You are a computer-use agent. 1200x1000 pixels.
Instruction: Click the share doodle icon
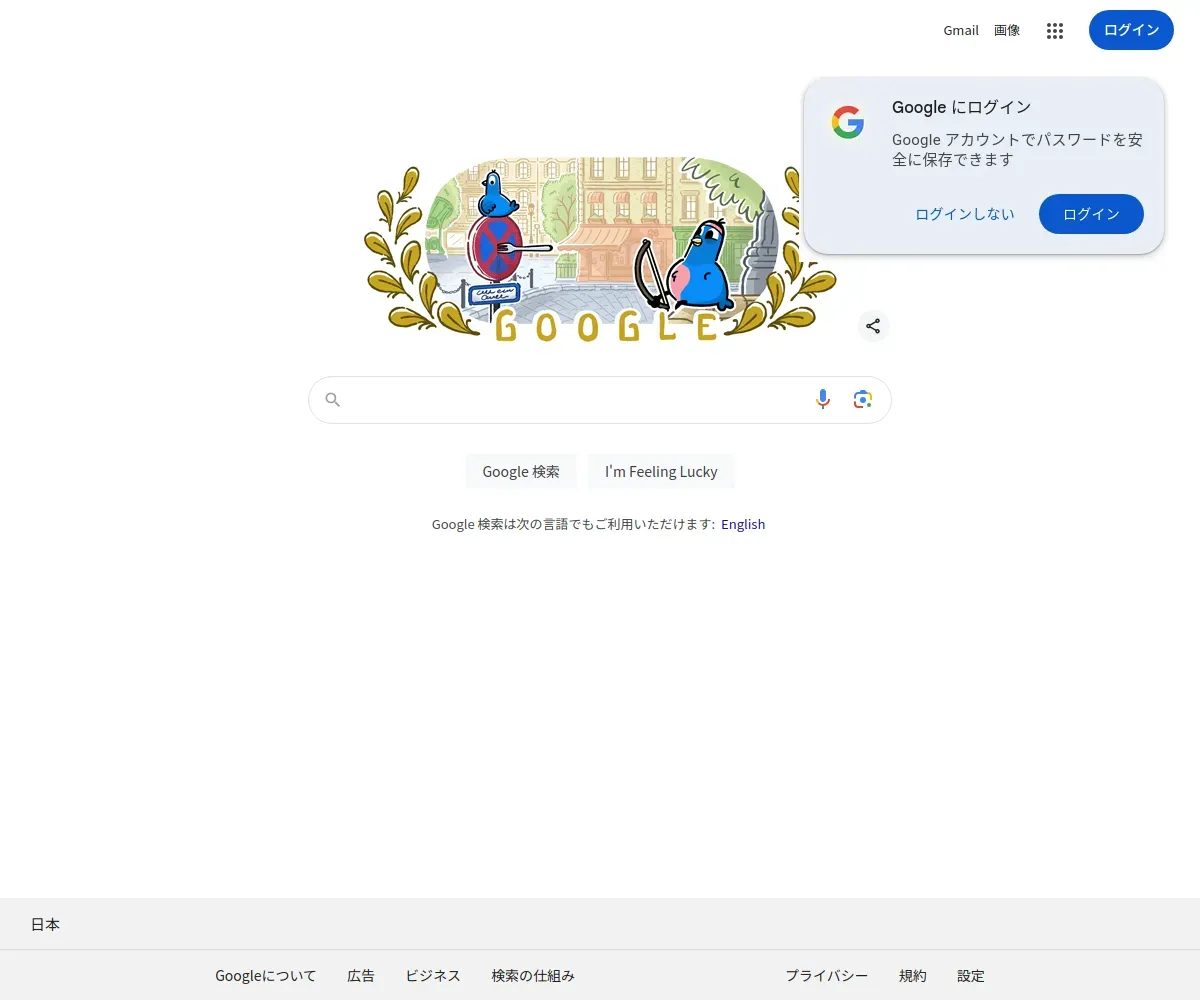coord(873,326)
